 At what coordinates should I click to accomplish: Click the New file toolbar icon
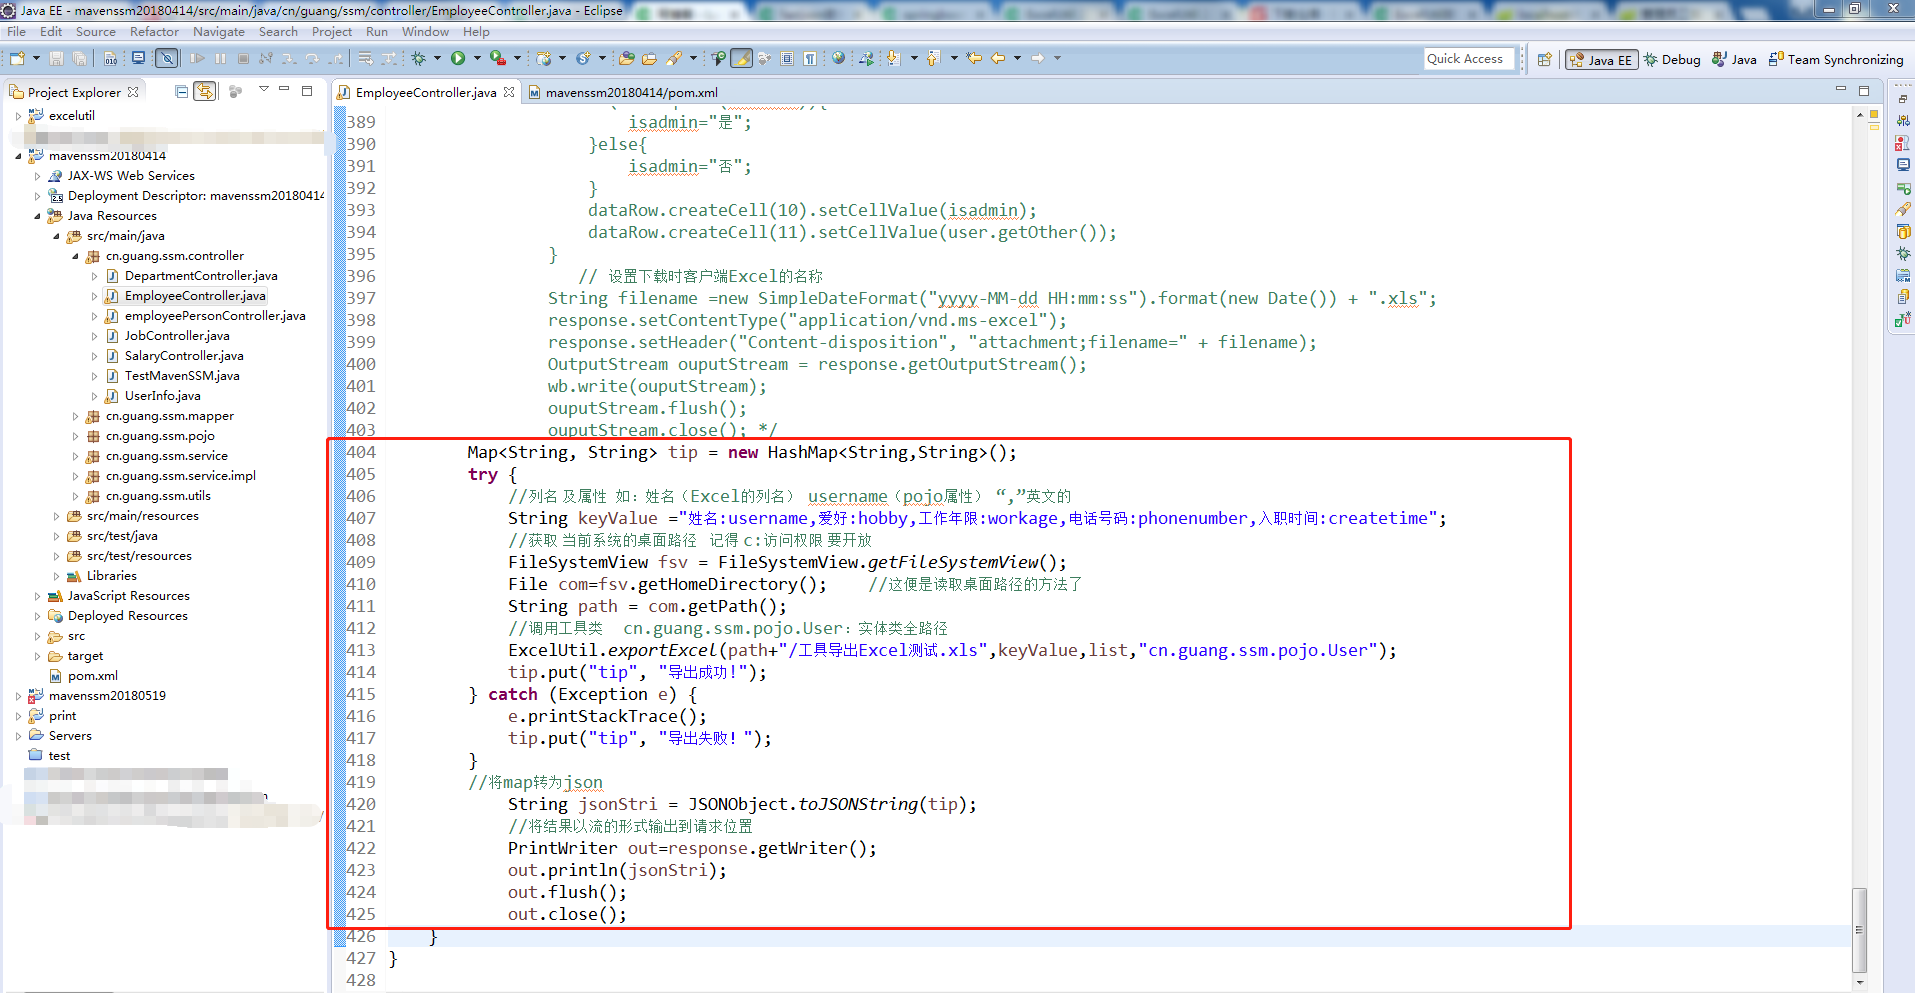click(17, 59)
